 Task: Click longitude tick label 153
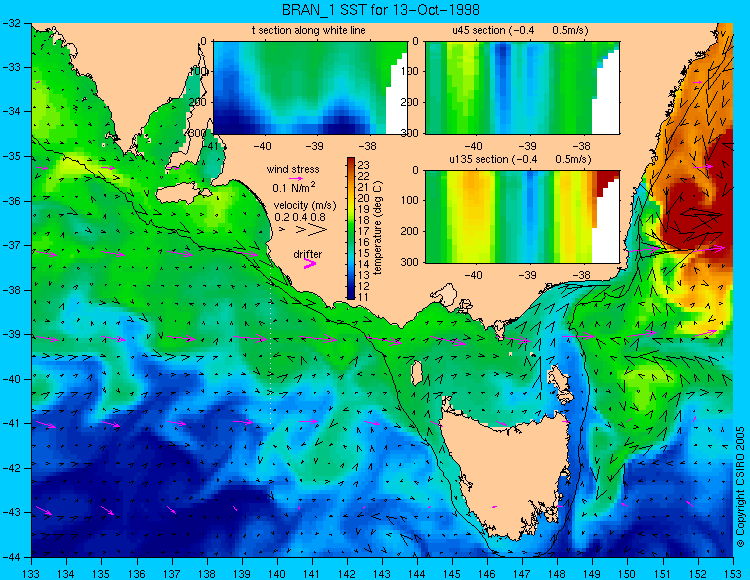[x=733, y=573]
